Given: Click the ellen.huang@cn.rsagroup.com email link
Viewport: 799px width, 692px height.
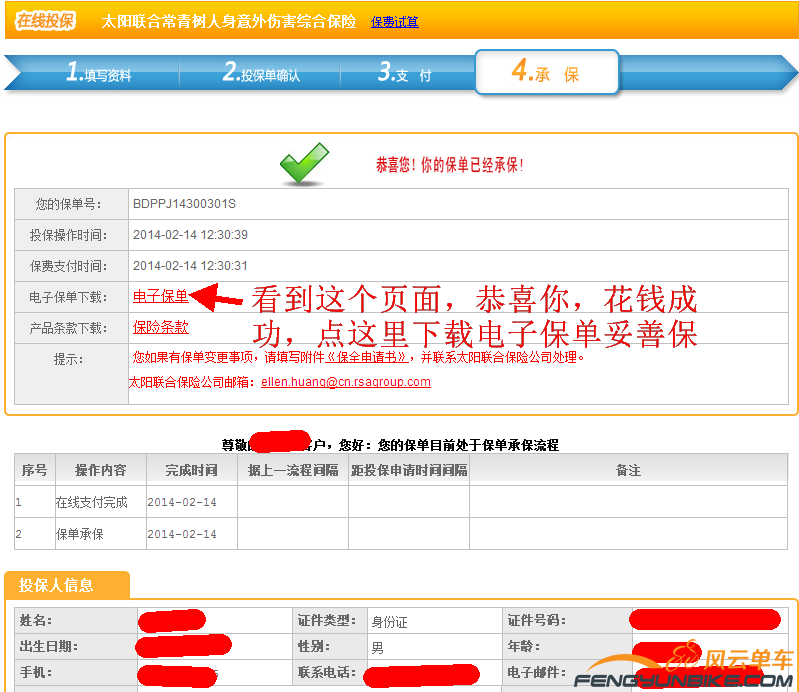Looking at the screenshot, I should [345, 382].
